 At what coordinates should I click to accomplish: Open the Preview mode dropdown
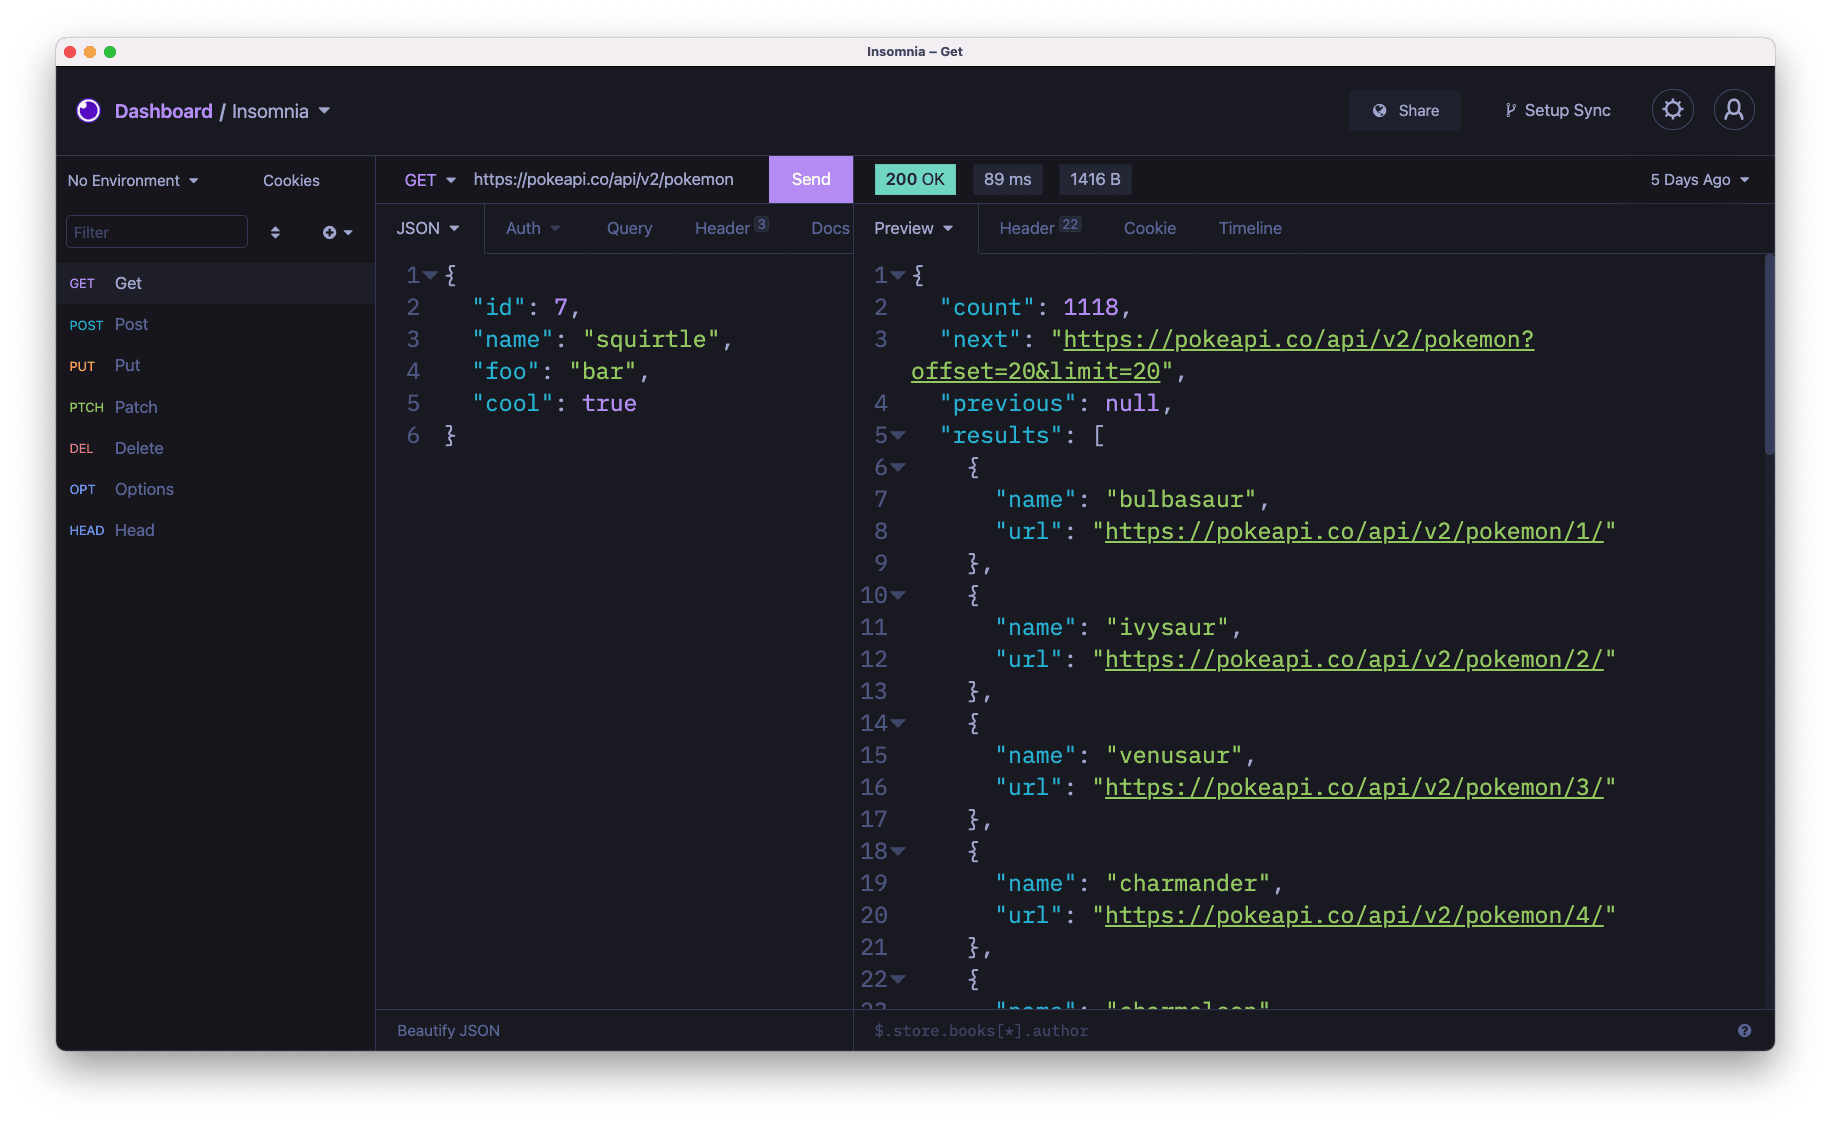coord(914,228)
